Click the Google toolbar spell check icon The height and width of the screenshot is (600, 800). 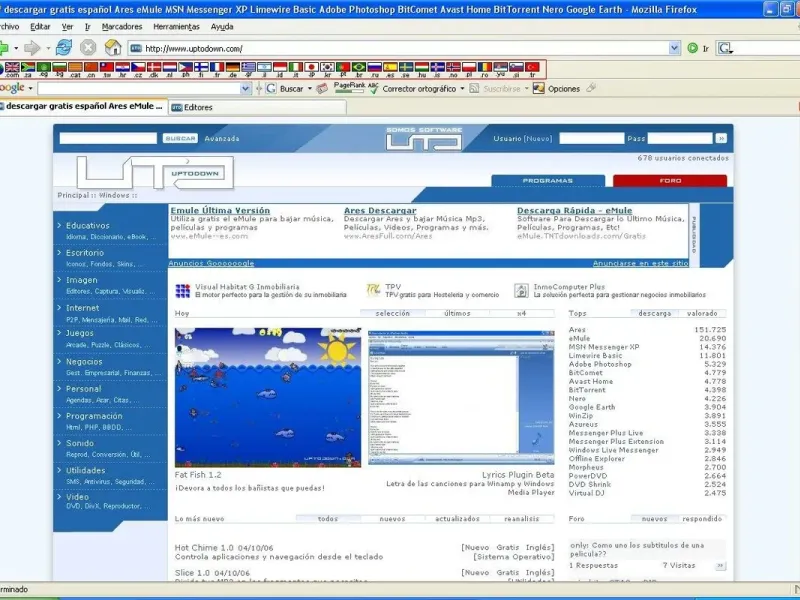pos(373,88)
